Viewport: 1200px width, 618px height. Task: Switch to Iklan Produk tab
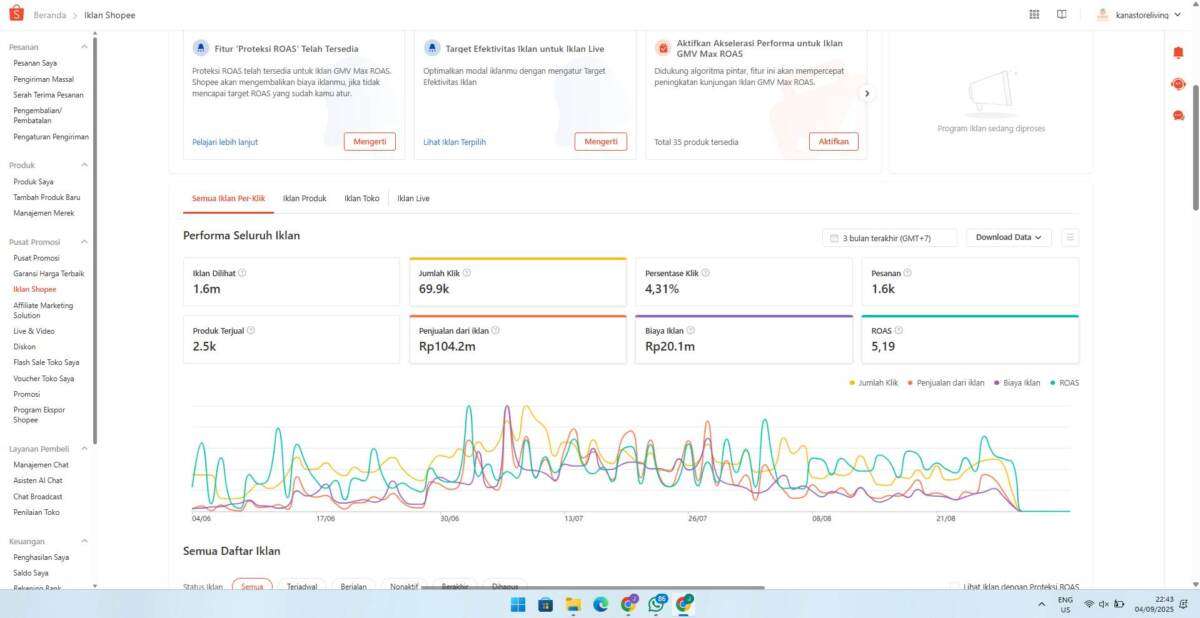pyautogui.click(x=305, y=199)
